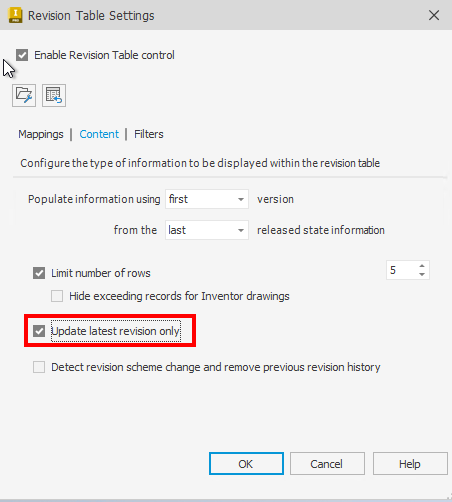Click the 'released state information' text
The image size is (452, 502).
[321, 230]
